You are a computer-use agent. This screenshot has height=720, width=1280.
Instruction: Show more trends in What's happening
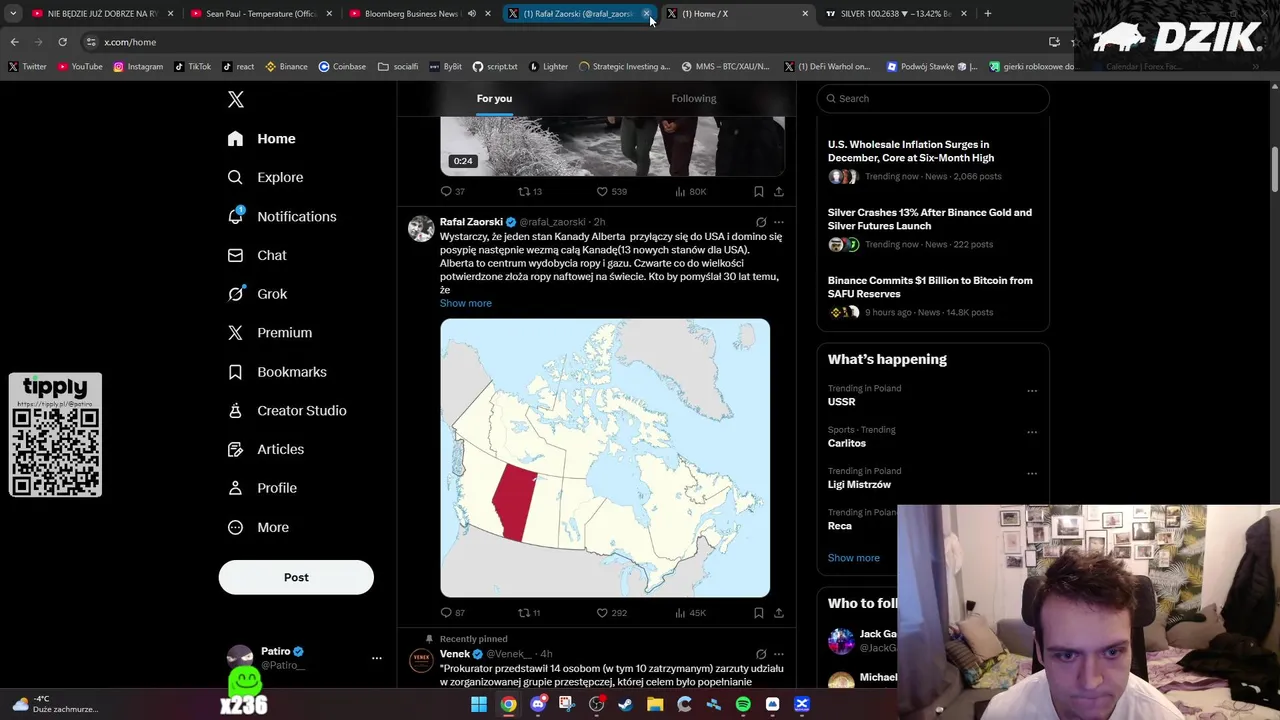[x=854, y=558]
